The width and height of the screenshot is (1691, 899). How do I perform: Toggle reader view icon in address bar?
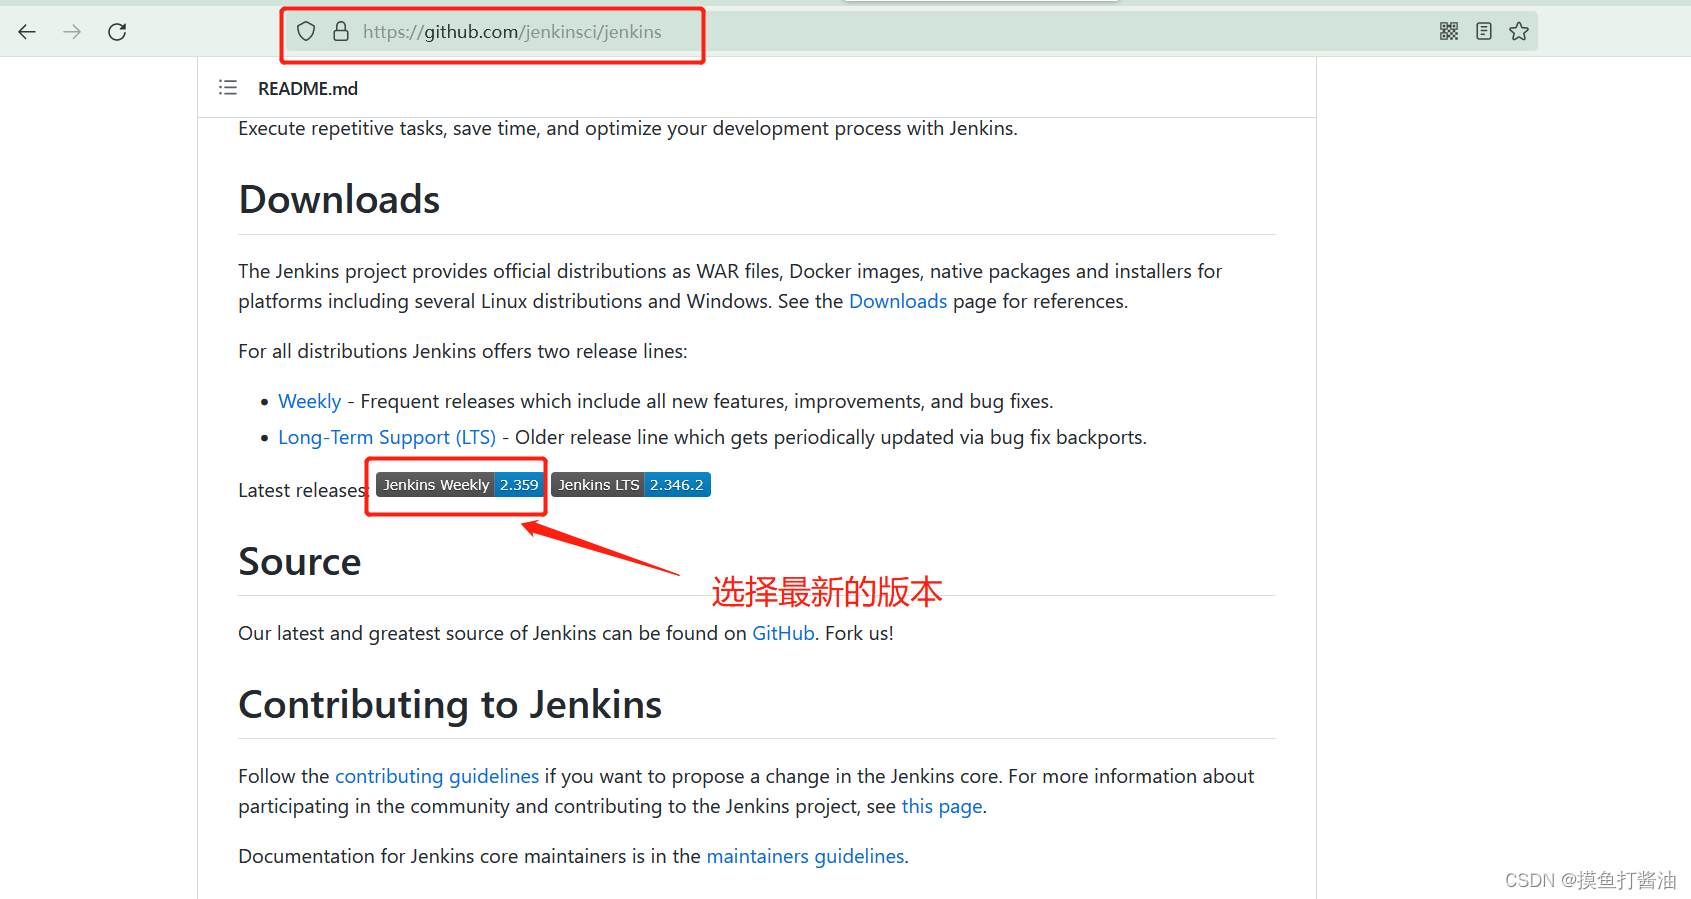1484,31
